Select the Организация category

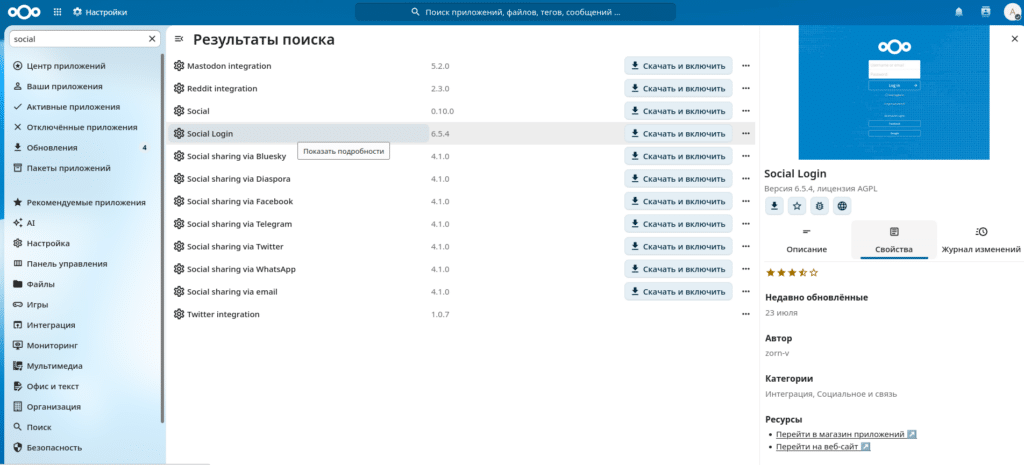coord(83,406)
